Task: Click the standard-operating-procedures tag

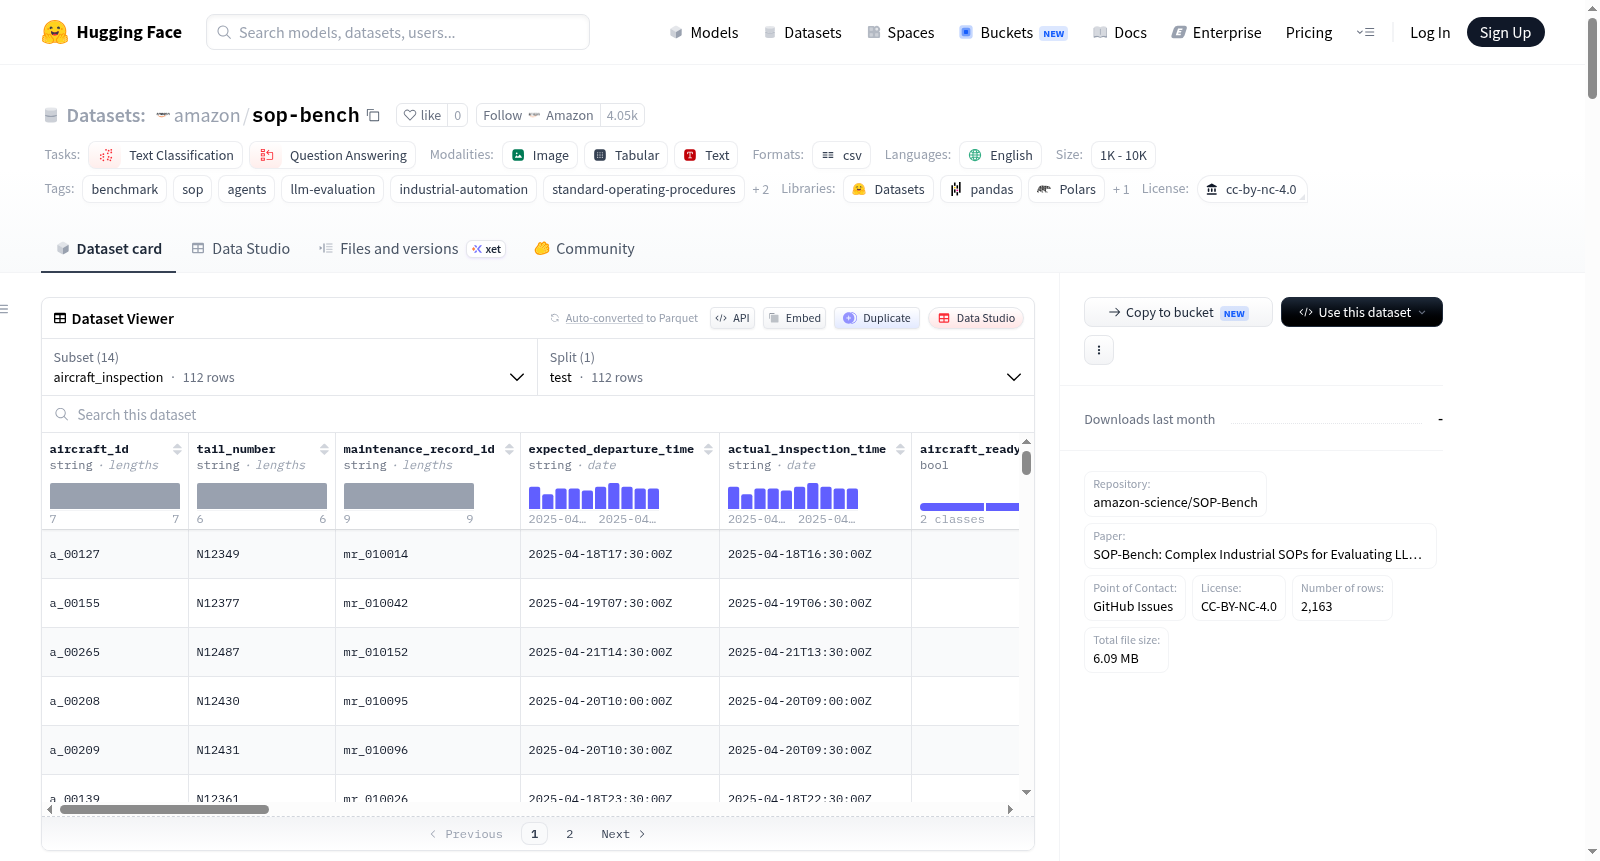Action: point(644,189)
